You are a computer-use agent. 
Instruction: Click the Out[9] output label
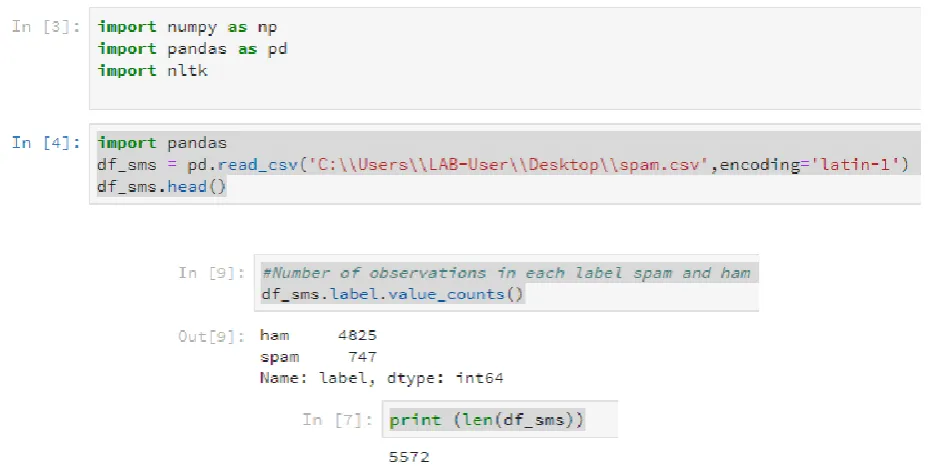(x=212, y=337)
